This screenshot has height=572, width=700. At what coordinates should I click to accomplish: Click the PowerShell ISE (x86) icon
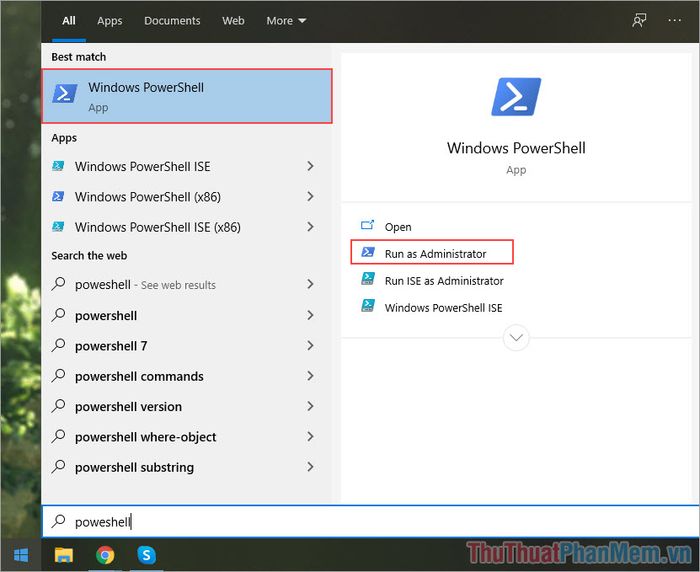(58, 227)
